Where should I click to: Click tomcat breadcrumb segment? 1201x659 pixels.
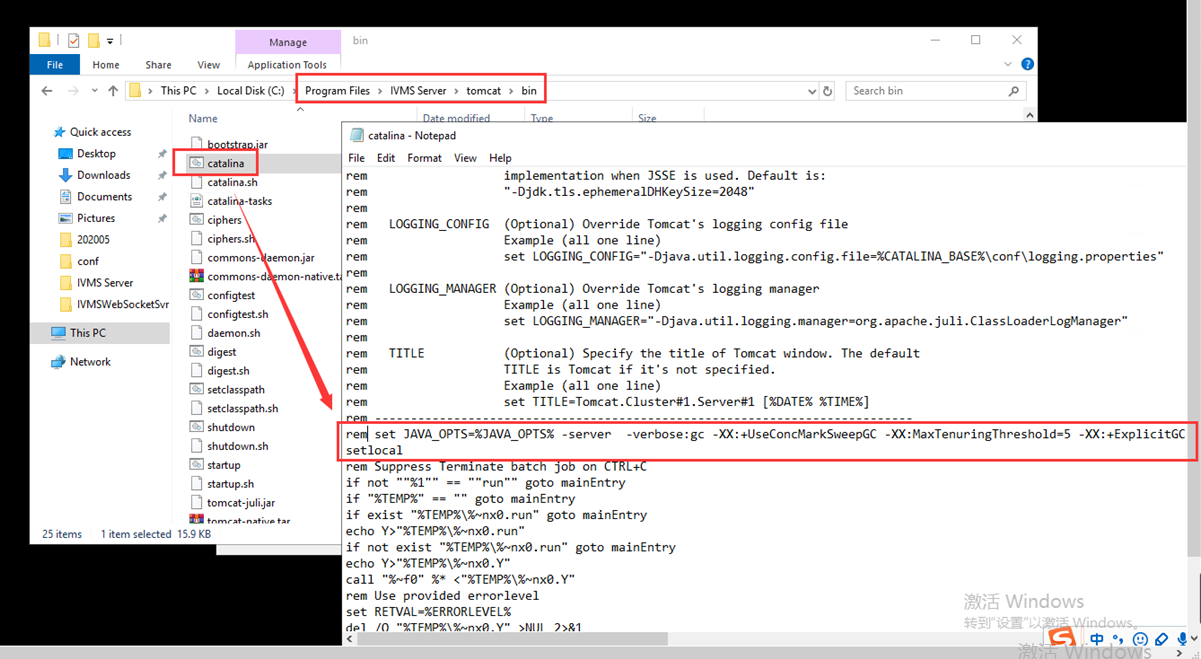coord(484,91)
